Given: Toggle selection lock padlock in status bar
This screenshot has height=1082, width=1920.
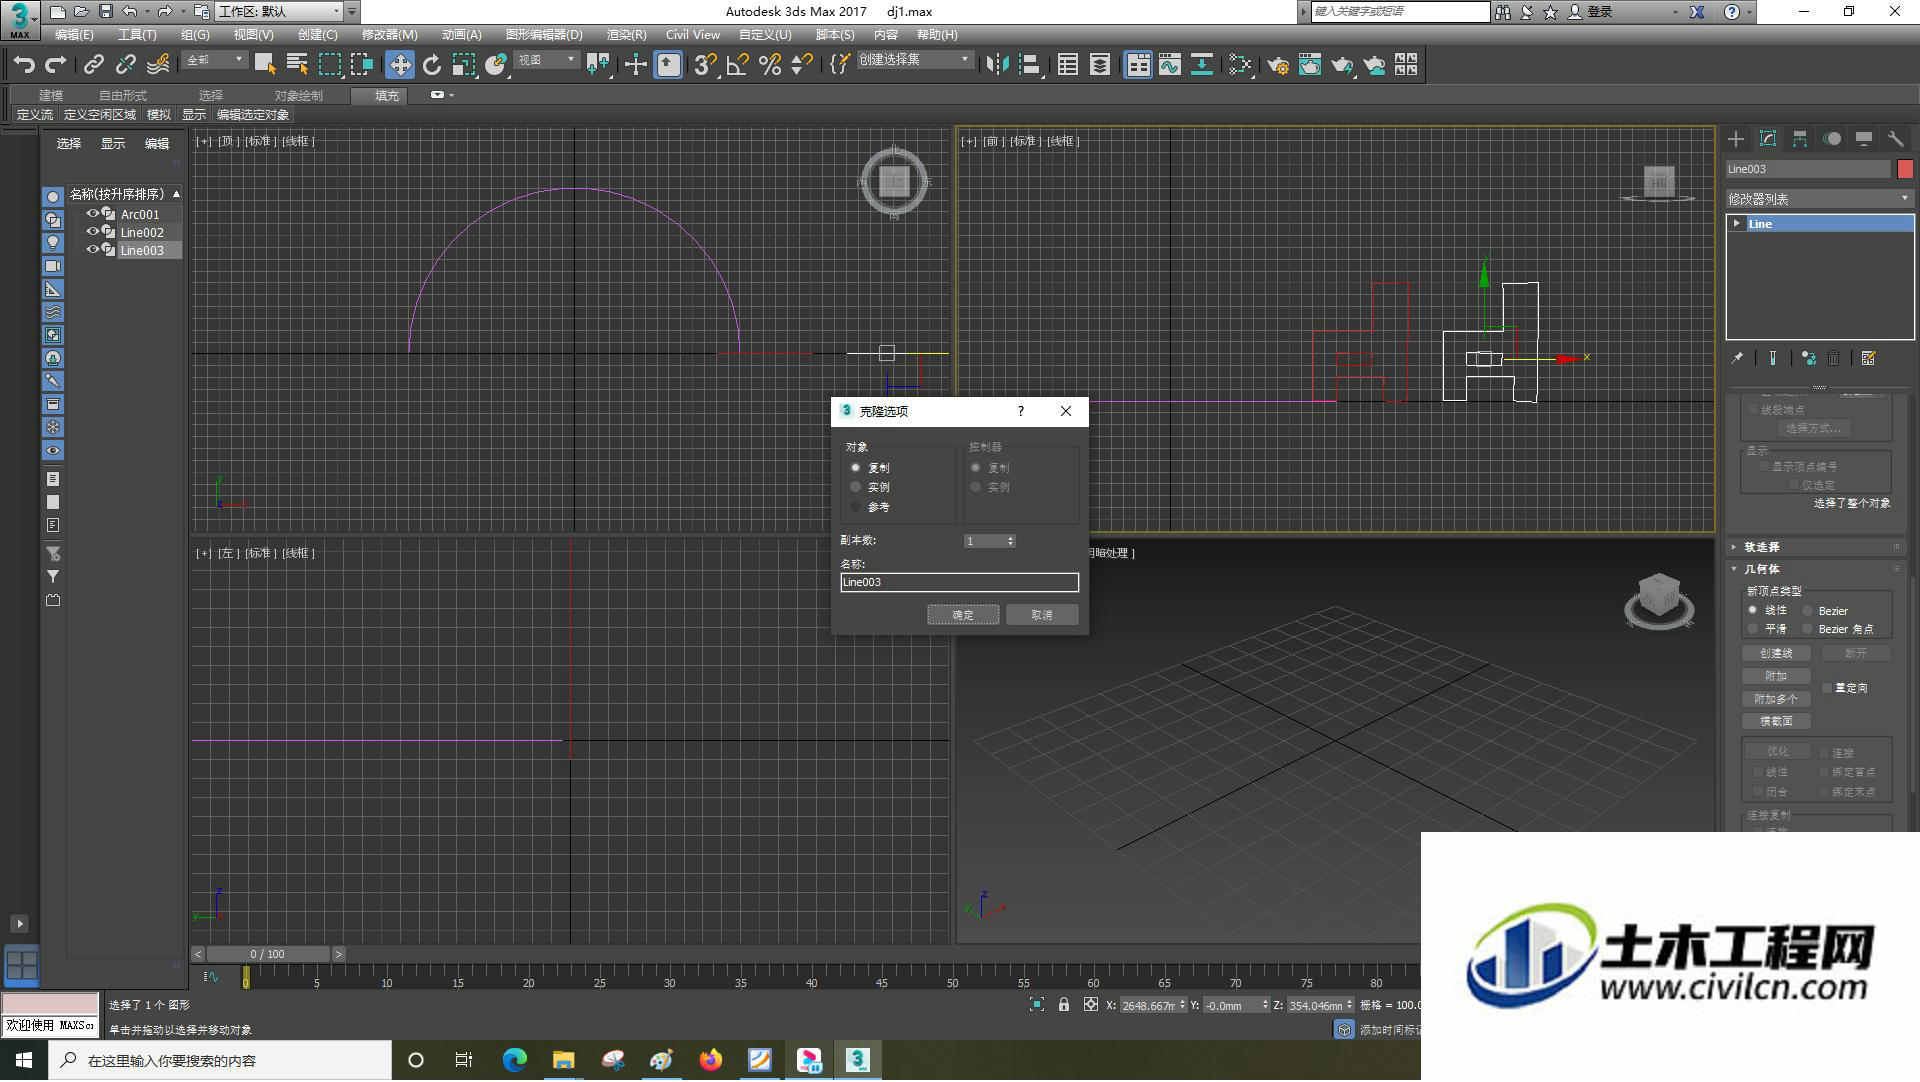Looking at the screenshot, I should [1064, 1005].
